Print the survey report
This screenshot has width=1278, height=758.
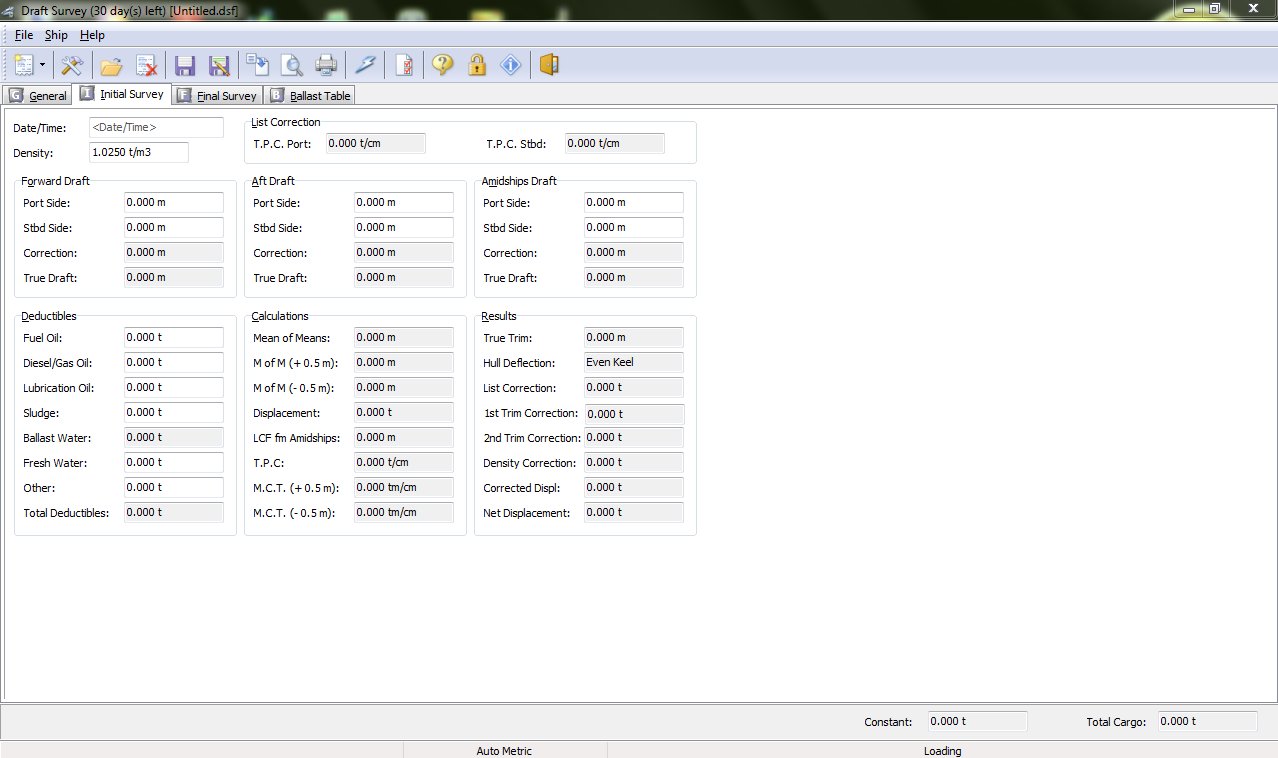click(x=325, y=64)
